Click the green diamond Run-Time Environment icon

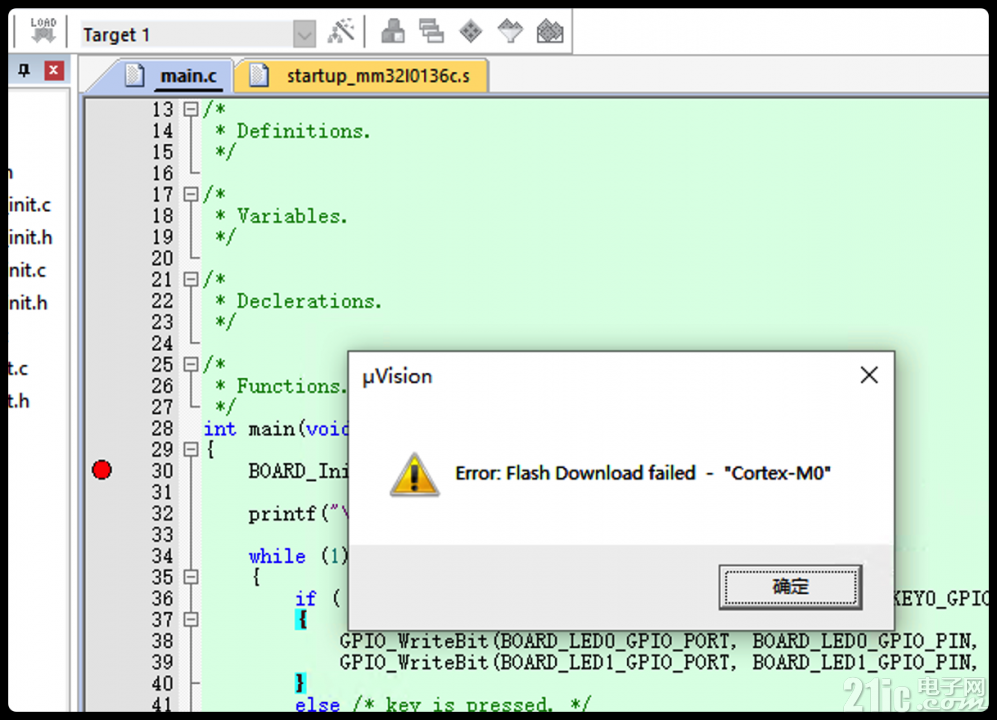[x=471, y=31]
